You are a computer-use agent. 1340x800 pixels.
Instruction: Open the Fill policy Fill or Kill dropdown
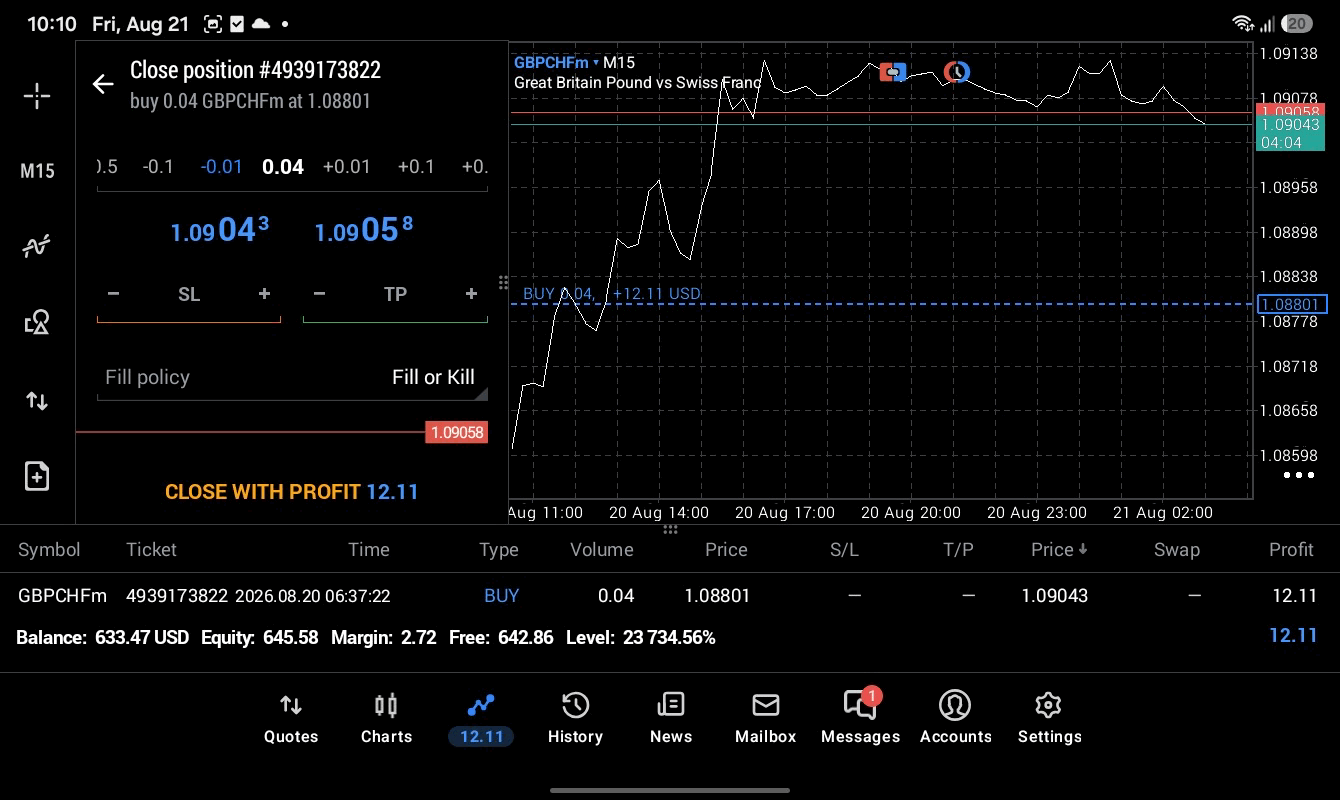pos(292,377)
